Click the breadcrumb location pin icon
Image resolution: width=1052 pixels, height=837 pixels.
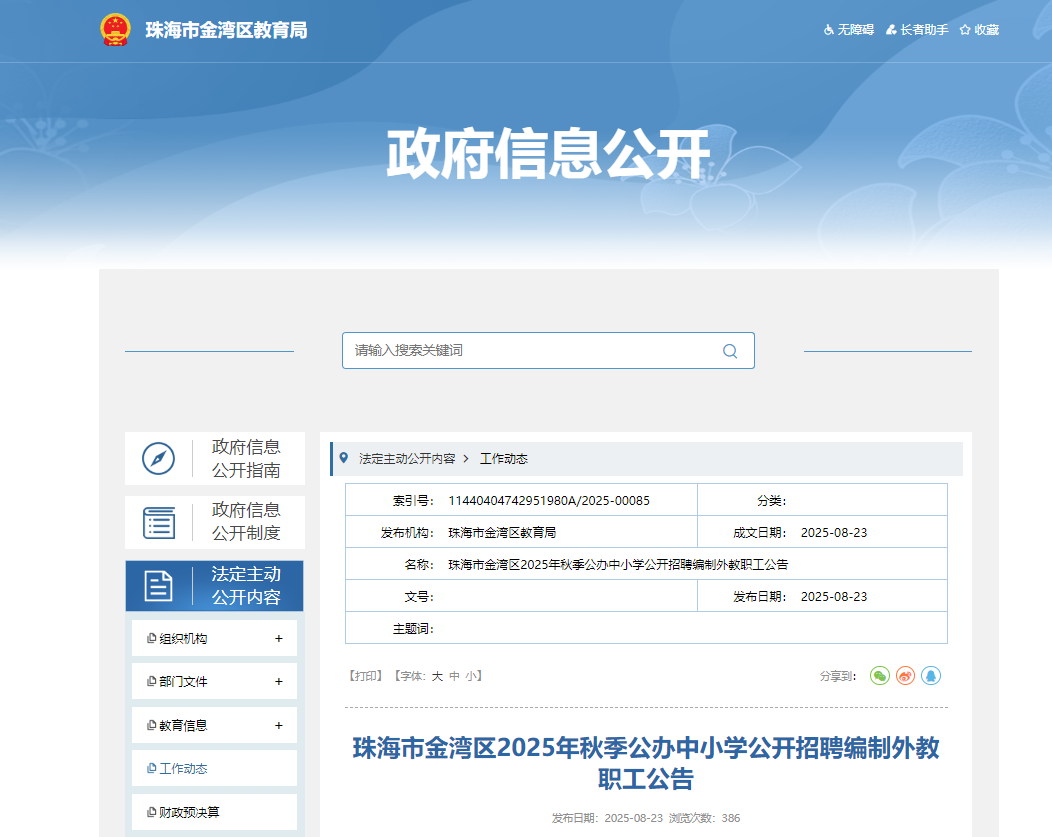(344, 458)
